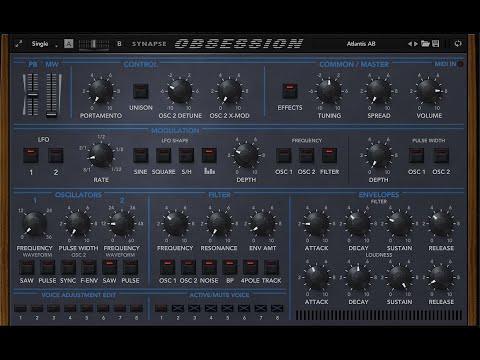Click the filter envelope Decay knob

point(358,223)
